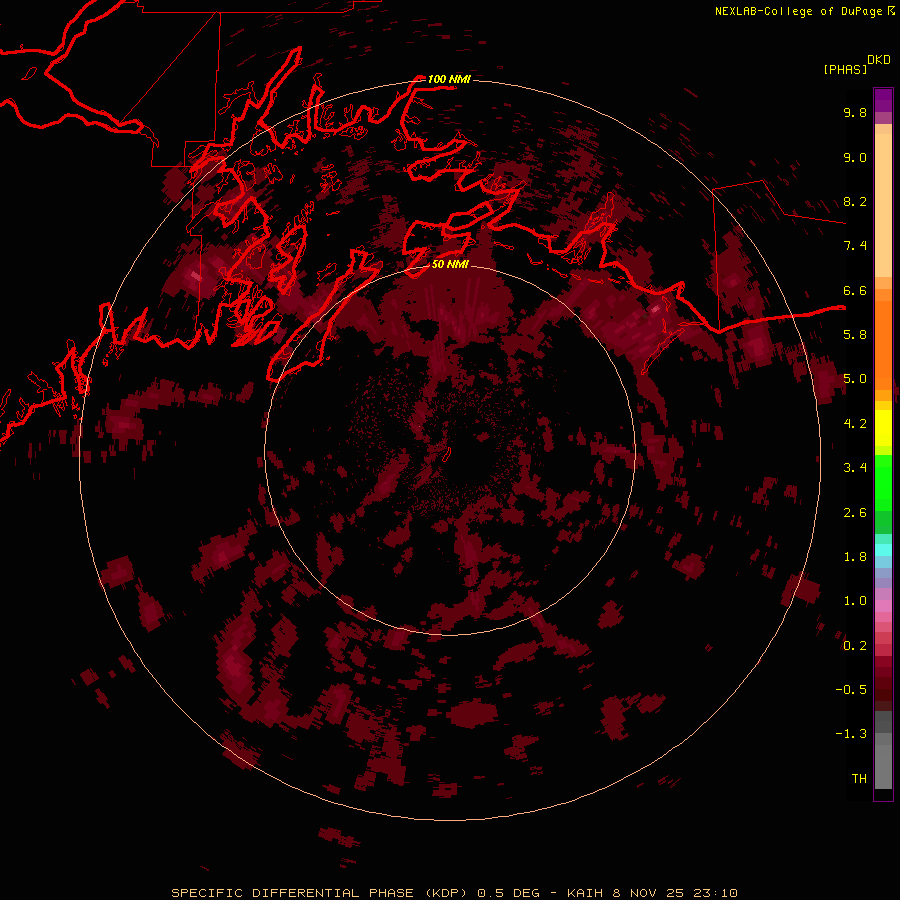Click the 0.2 scale value
Viewport: 900px width, 900px height.
[x=855, y=646]
